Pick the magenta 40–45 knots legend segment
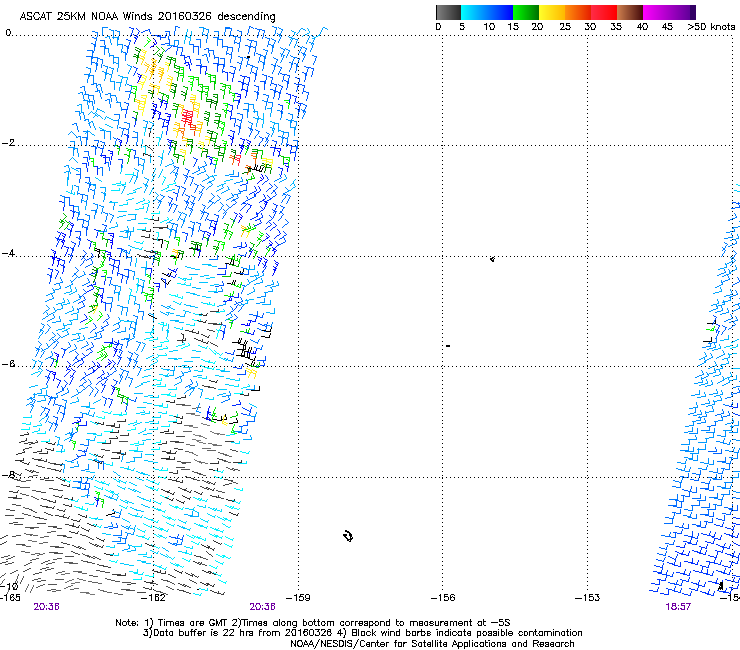Screen dimensions: 740x650 (x=656, y=12)
